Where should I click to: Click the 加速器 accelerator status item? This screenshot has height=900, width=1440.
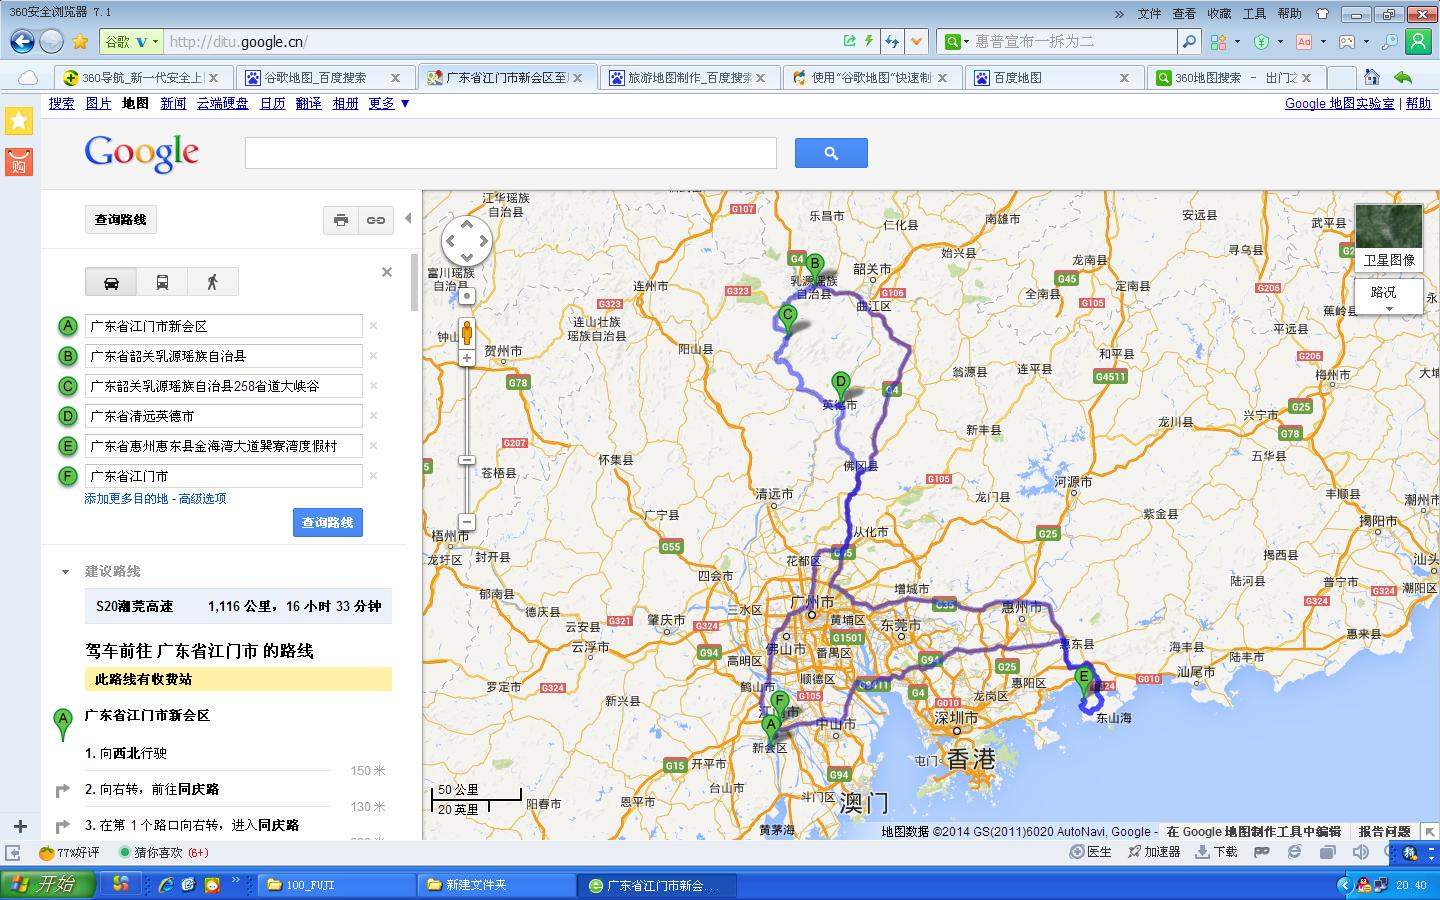(x=1154, y=852)
